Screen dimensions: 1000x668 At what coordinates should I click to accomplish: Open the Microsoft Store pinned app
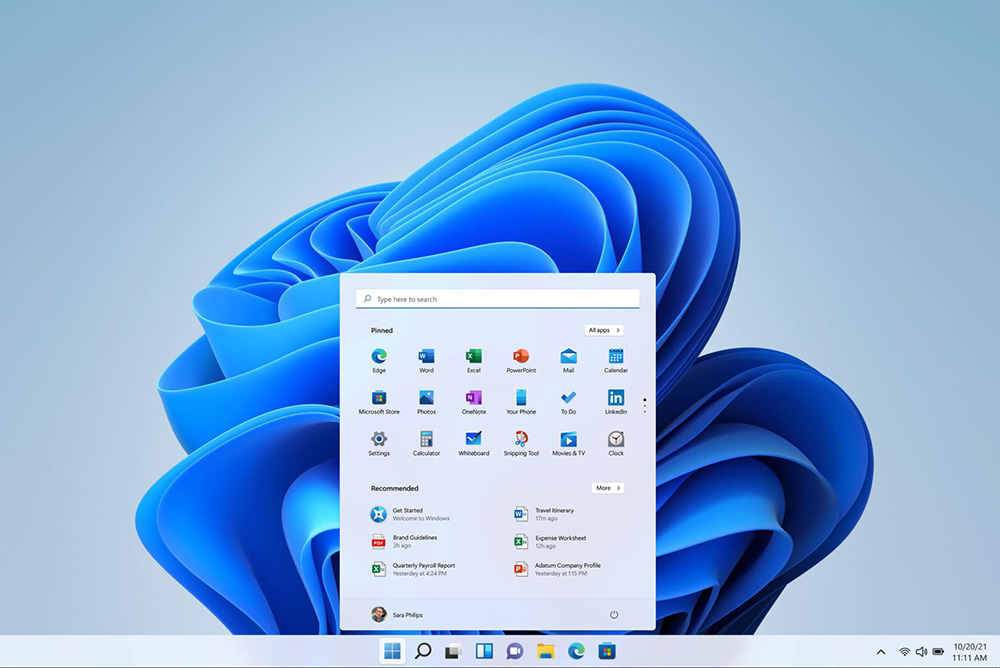coord(379,398)
